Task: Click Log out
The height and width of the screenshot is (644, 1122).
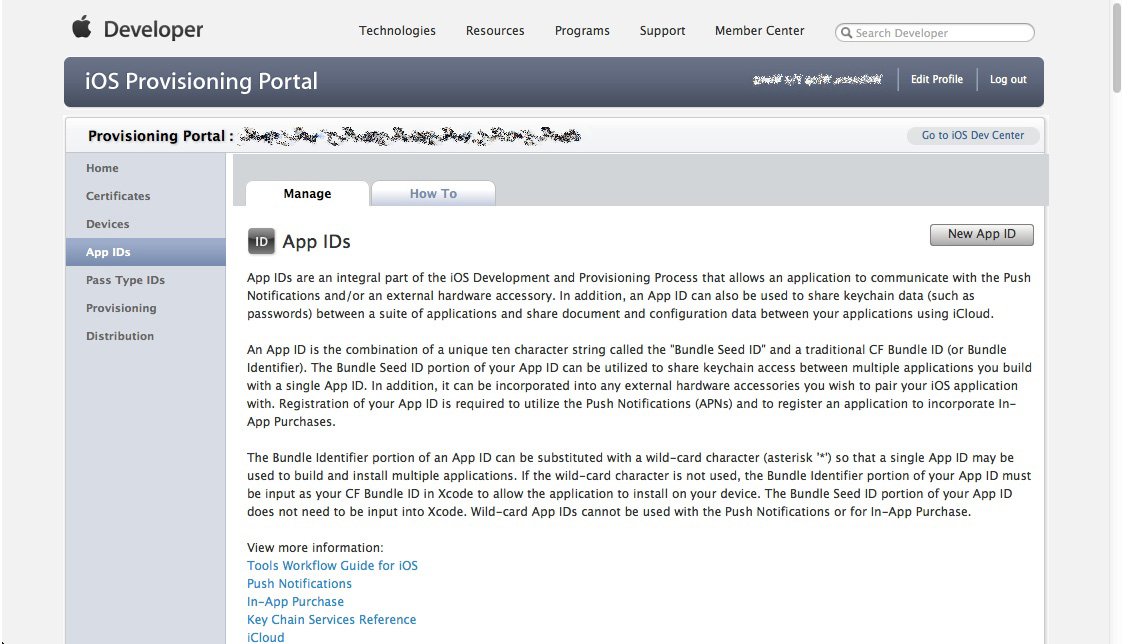Action: pyautogui.click(x=1008, y=79)
